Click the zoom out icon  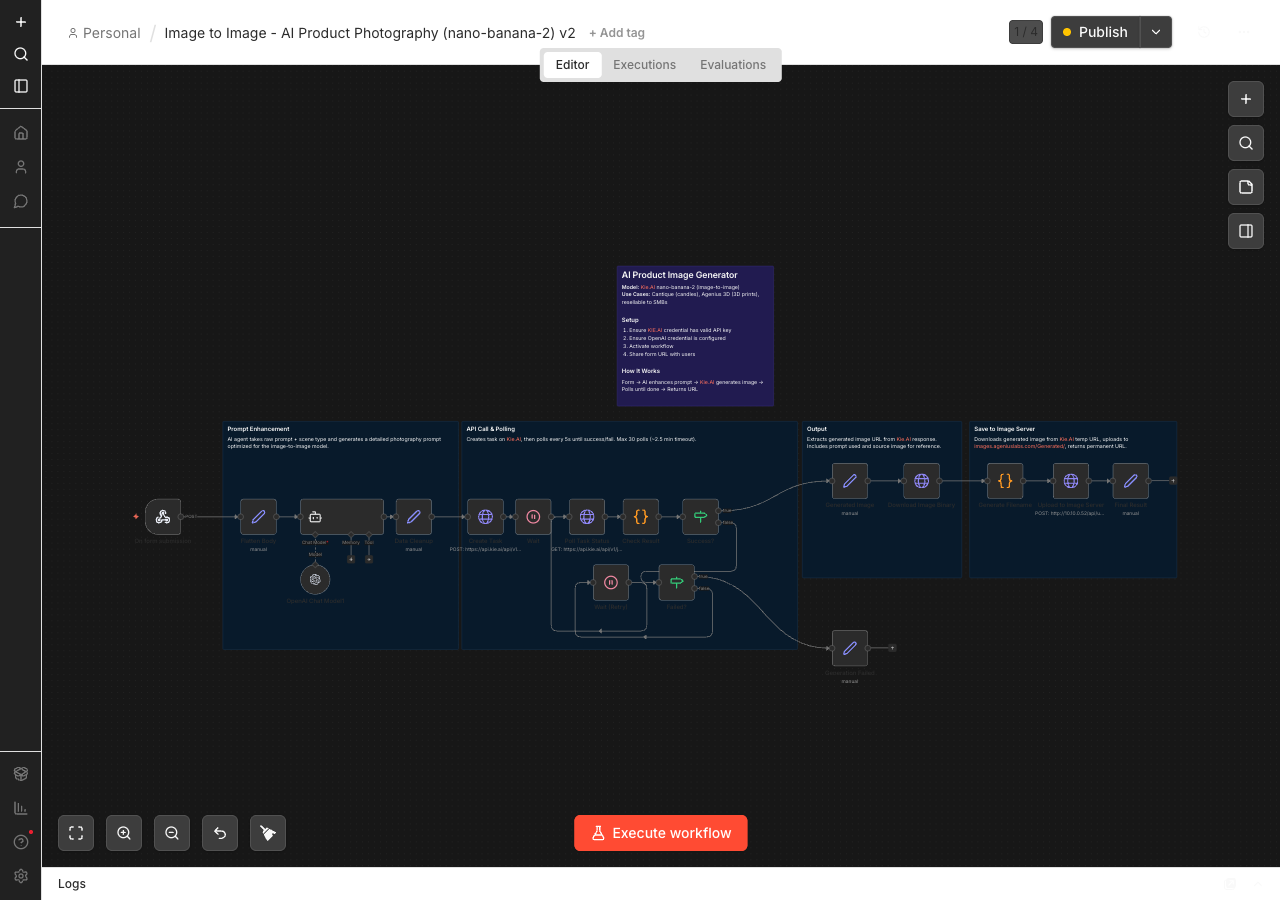coord(171,832)
